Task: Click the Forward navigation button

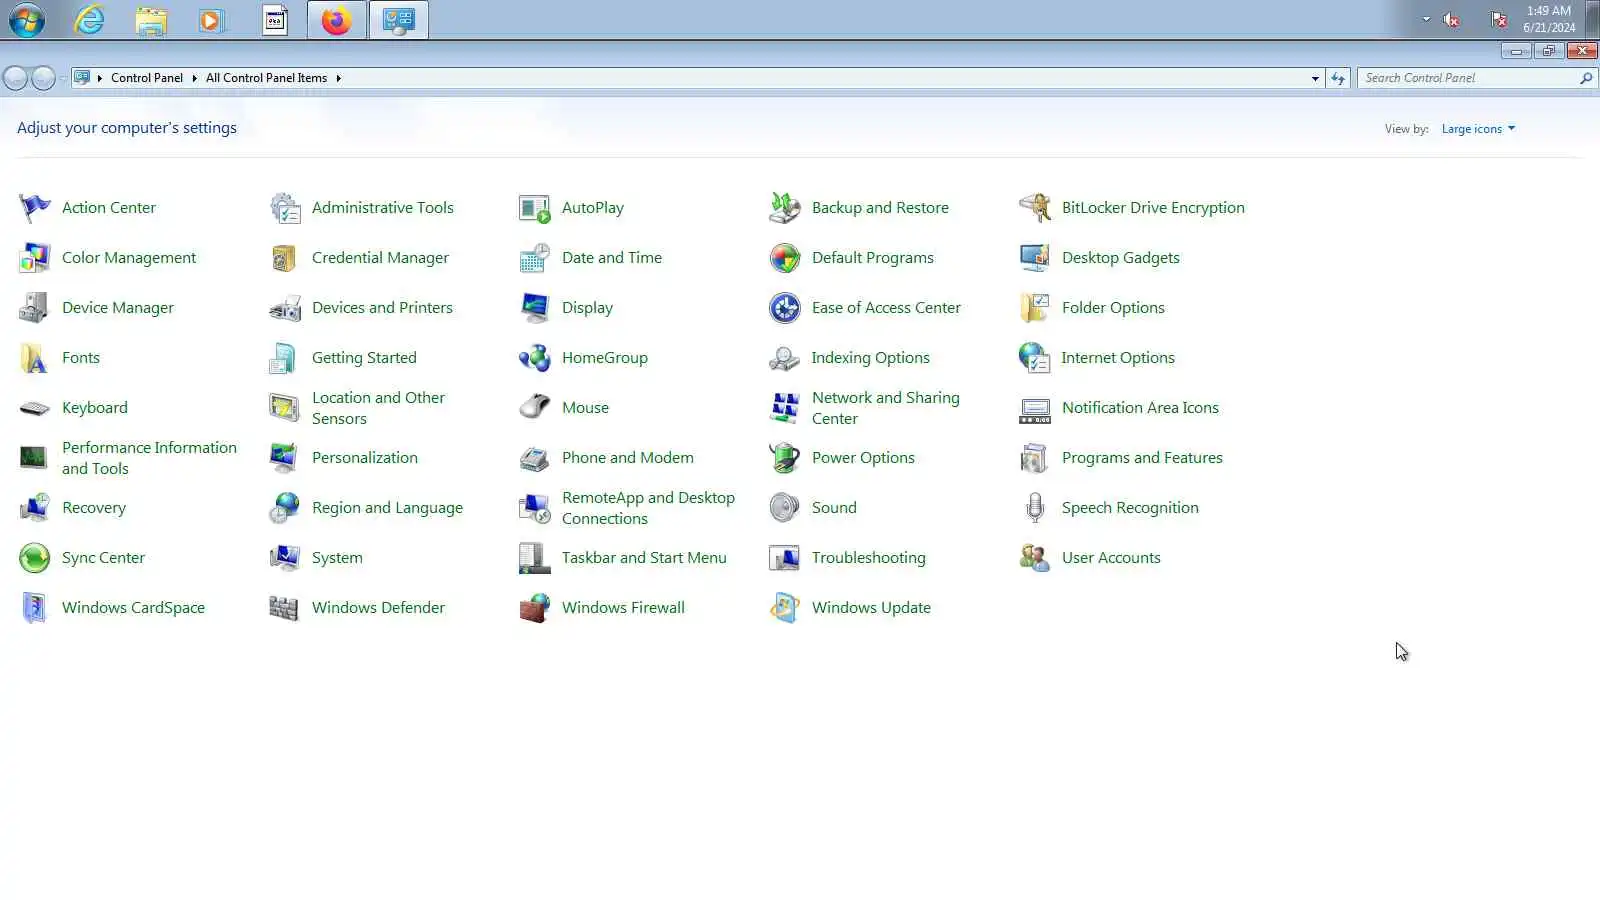Action: [x=43, y=78]
